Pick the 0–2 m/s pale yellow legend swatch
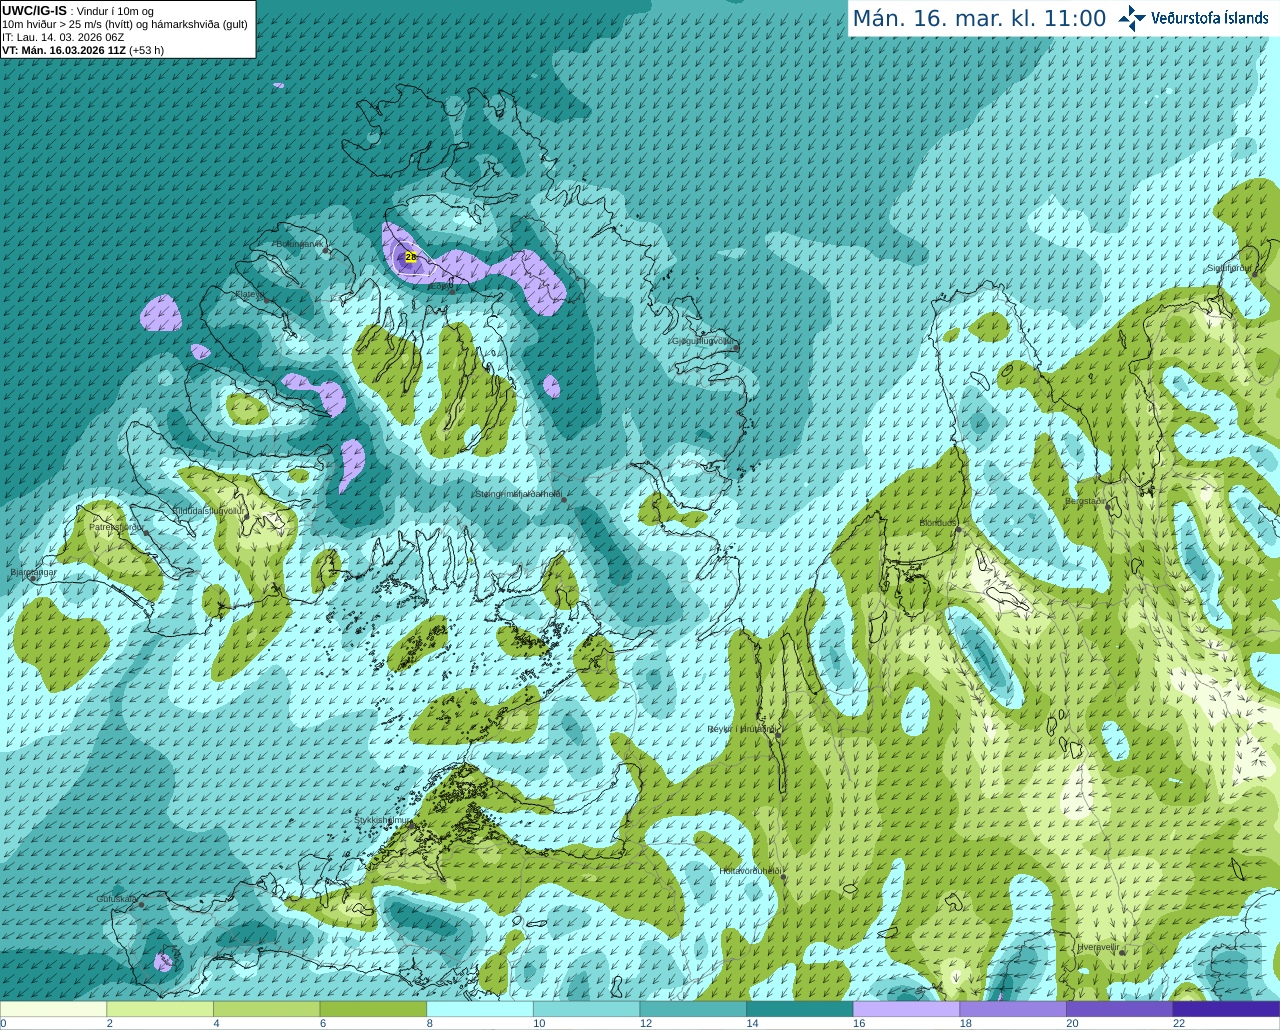The width and height of the screenshot is (1280, 1030). (53, 1009)
